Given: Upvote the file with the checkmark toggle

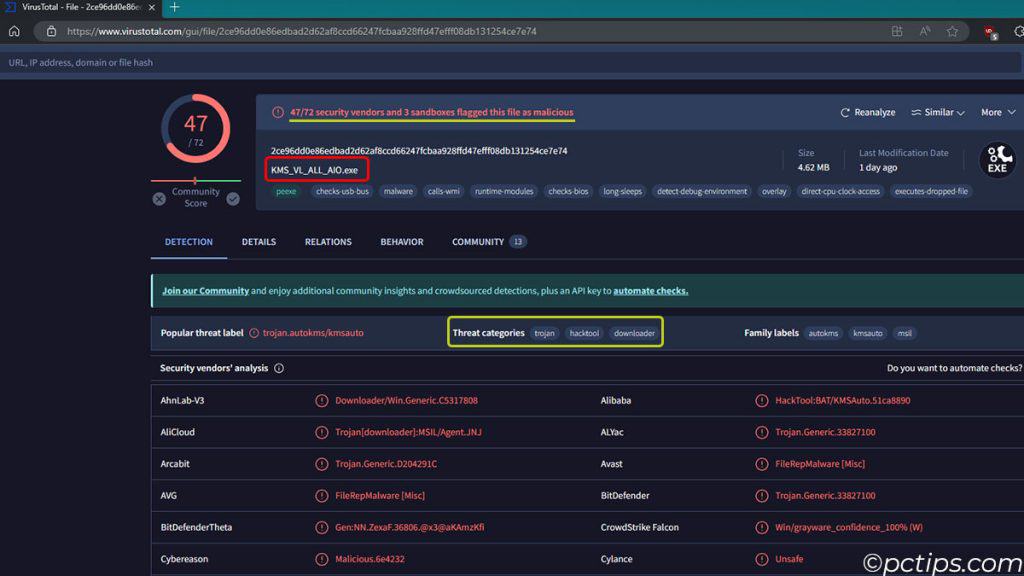Looking at the screenshot, I should click(233, 199).
